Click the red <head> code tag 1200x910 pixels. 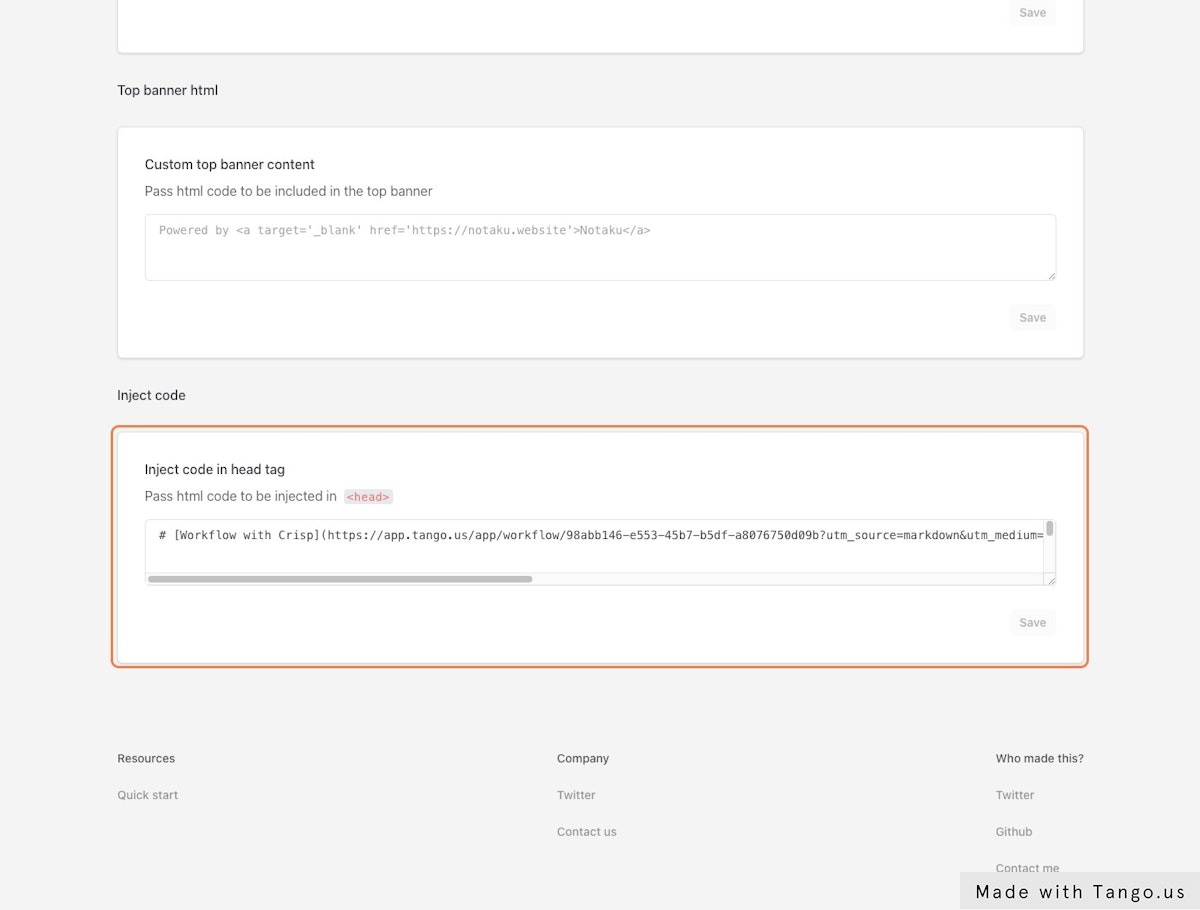pos(368,497)
